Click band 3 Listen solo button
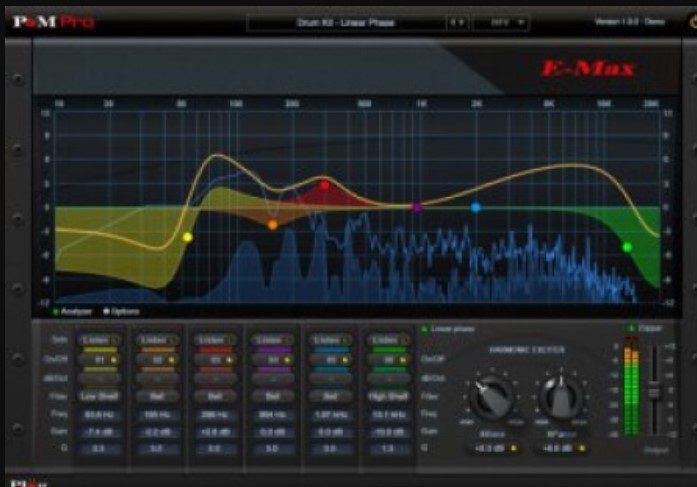The width and height of the screenshot is (697, 487). coord(216,340)
